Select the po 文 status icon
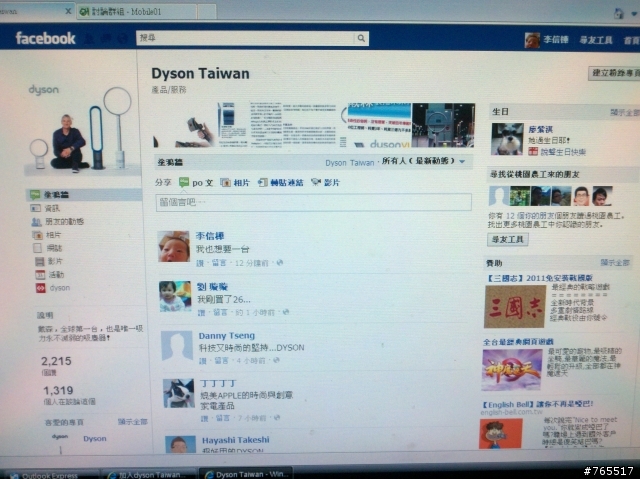Viewport: 640px width, 479px height. point(184,182)
